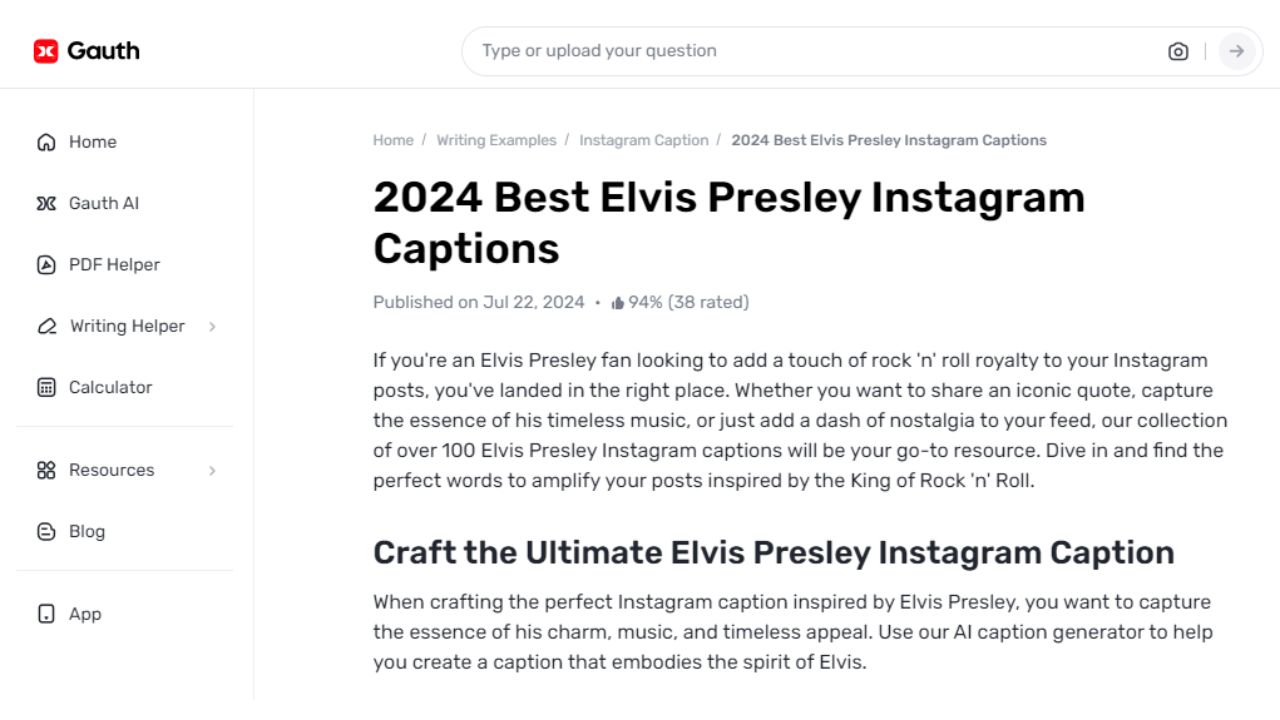Click the thumbs-up rating icon

[618, 302]
